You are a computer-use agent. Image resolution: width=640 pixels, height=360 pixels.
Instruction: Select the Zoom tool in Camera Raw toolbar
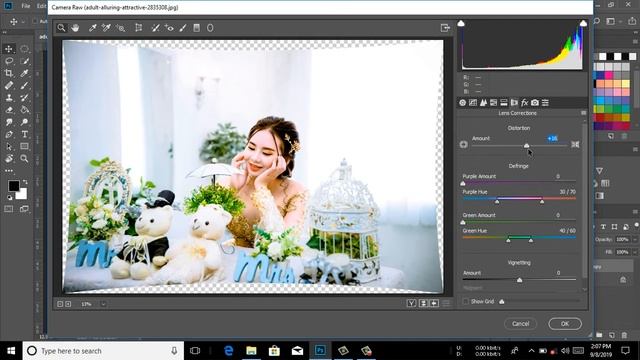(61, 28)
